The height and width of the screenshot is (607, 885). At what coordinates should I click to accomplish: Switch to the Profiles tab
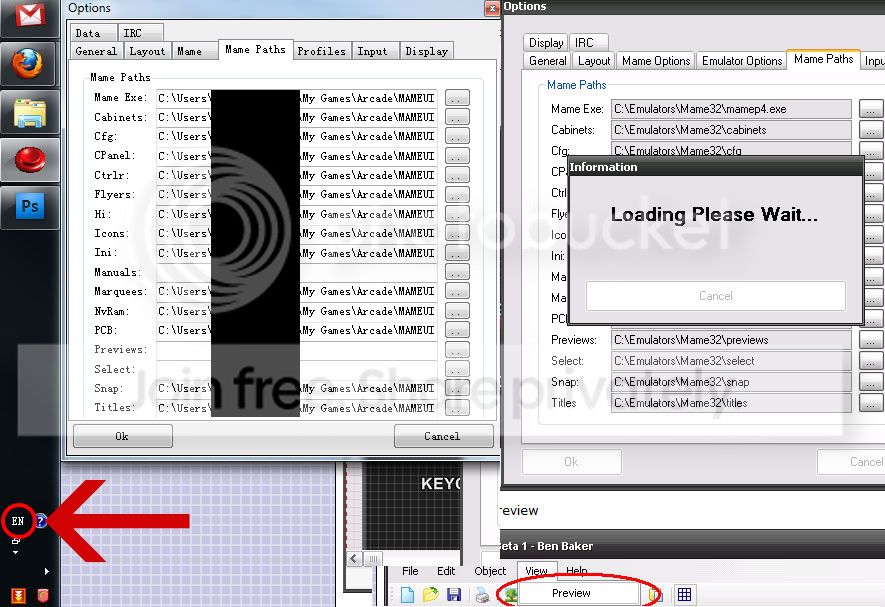(x=321, y=51)
